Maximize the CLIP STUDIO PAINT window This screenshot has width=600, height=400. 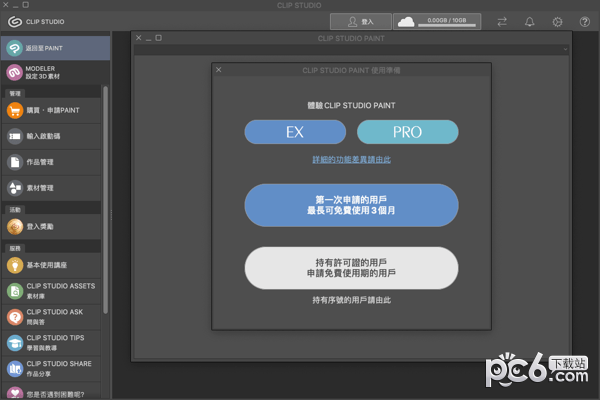pos(158,38)
